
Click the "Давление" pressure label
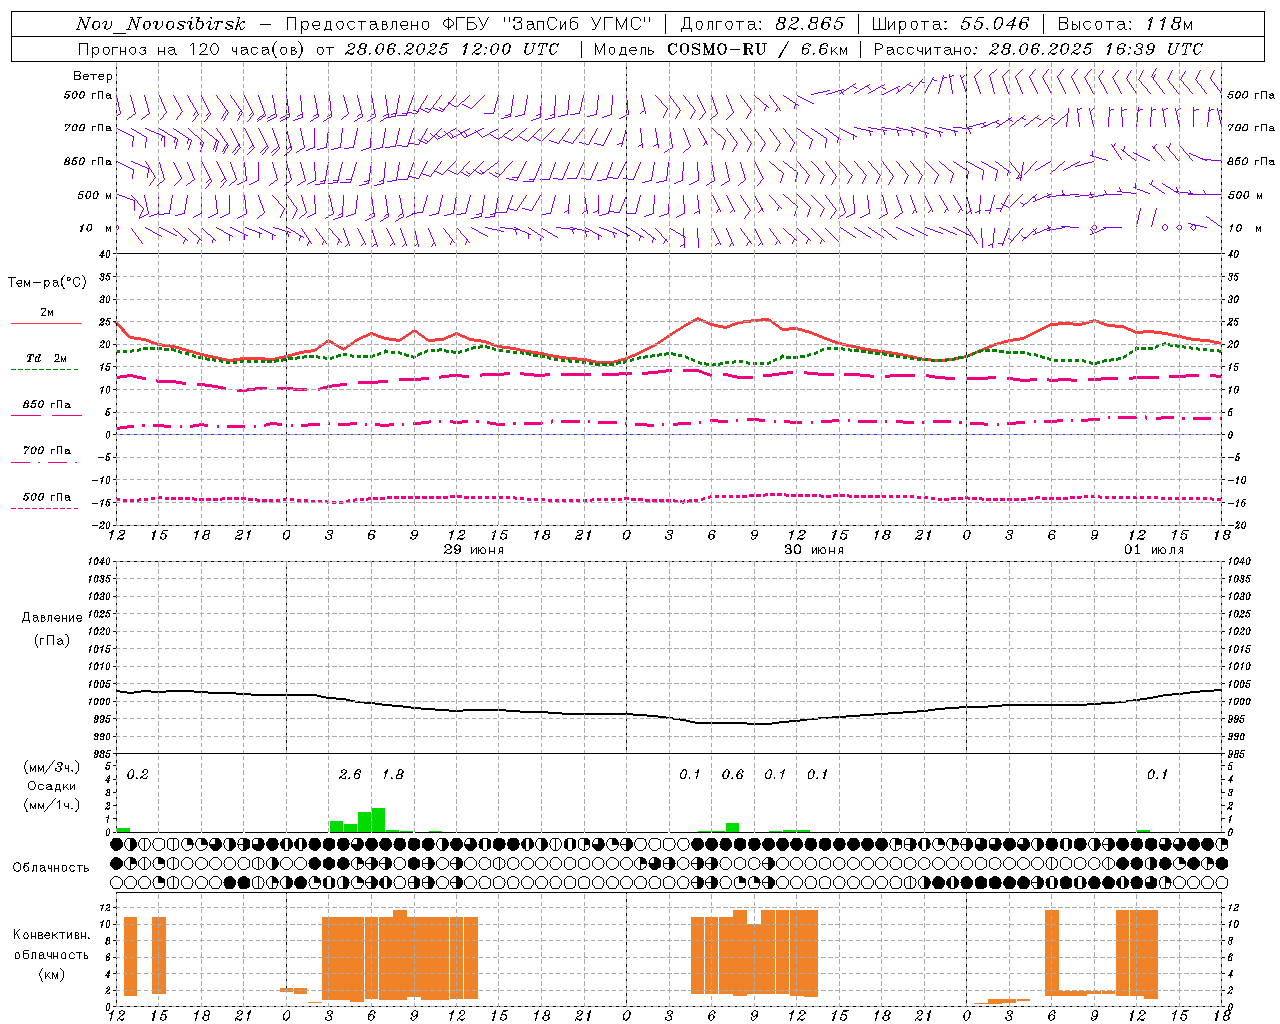coord(52,618)
